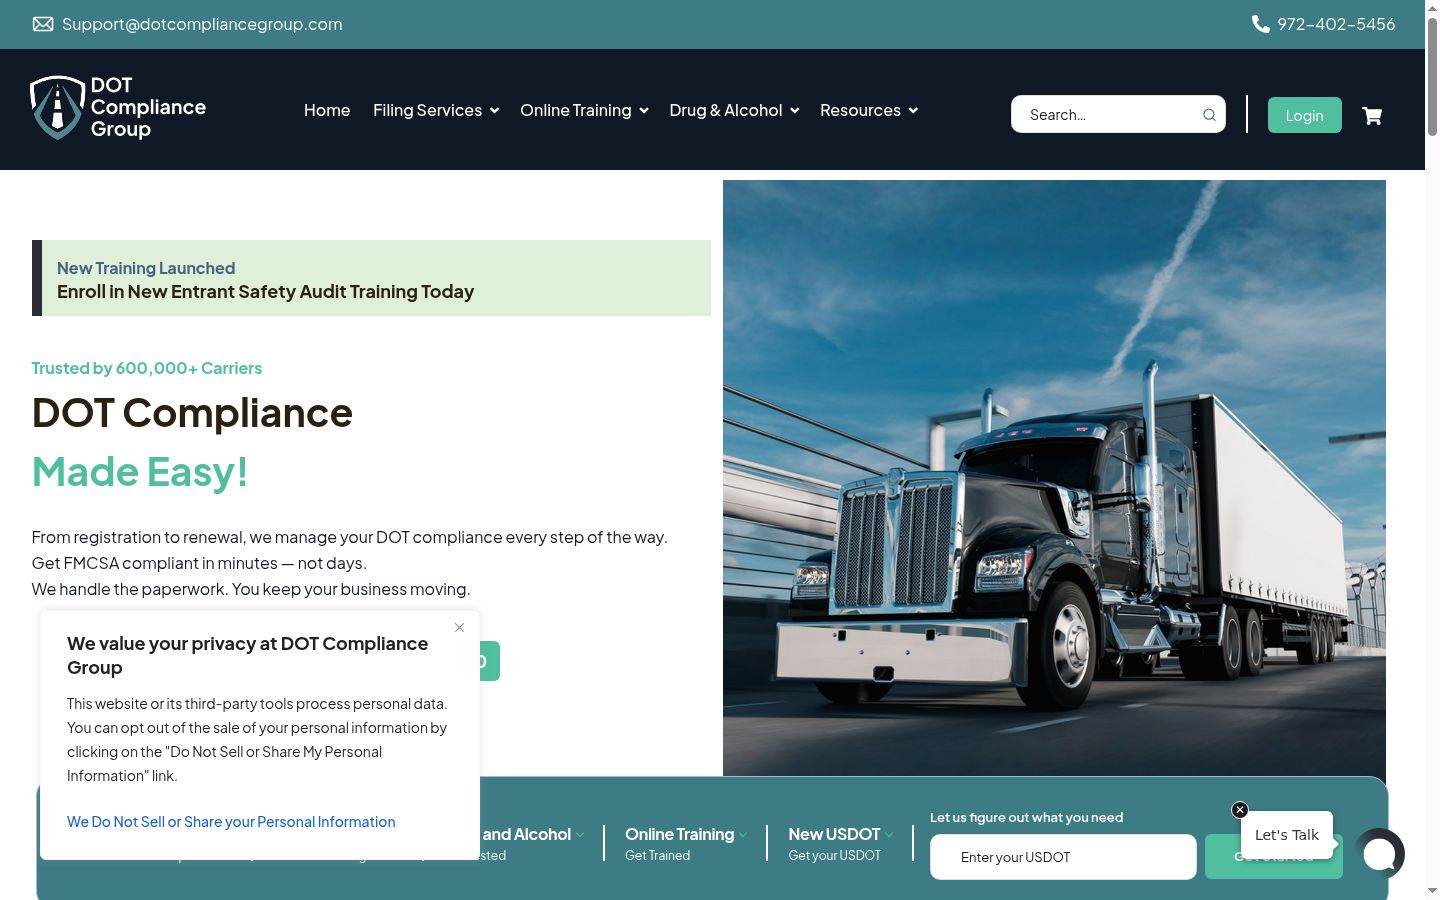Open the Support@dotcompliancegroup.com email link
Viewport: 1440px width, 900px height.
tap(202, 24)
